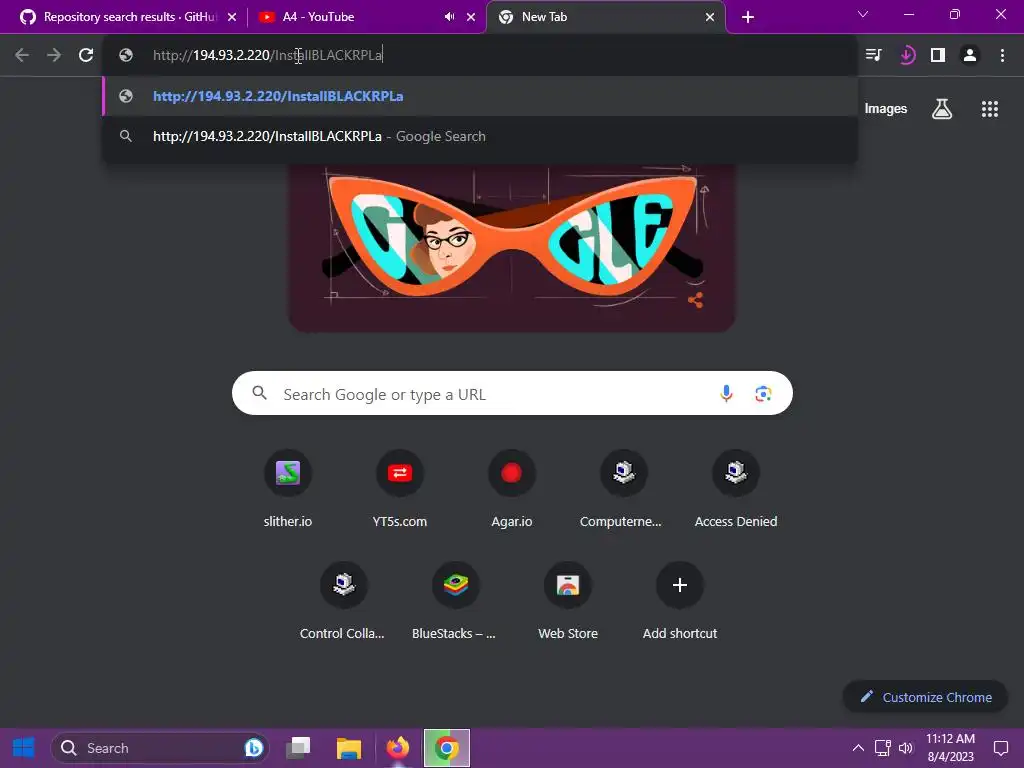This screenshot has height=768, width=1024.
Task: Open Bing chat icon in taskbar search
Action: (253, 748)
